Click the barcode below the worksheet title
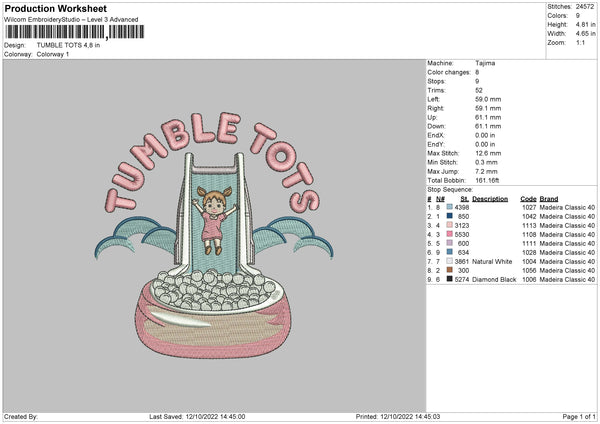This screenshot has height=424, width=600. coord(70,33)
